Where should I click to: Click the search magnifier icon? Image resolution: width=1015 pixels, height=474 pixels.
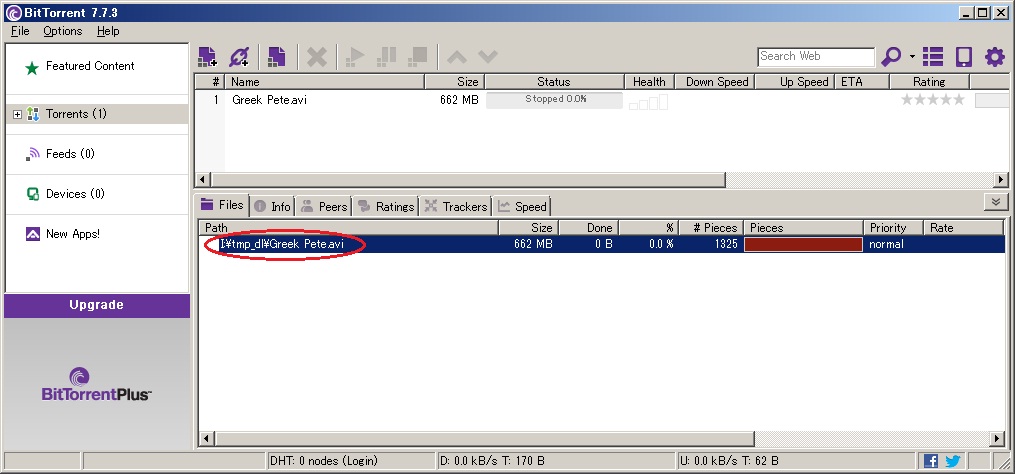[x=890, y=57]
